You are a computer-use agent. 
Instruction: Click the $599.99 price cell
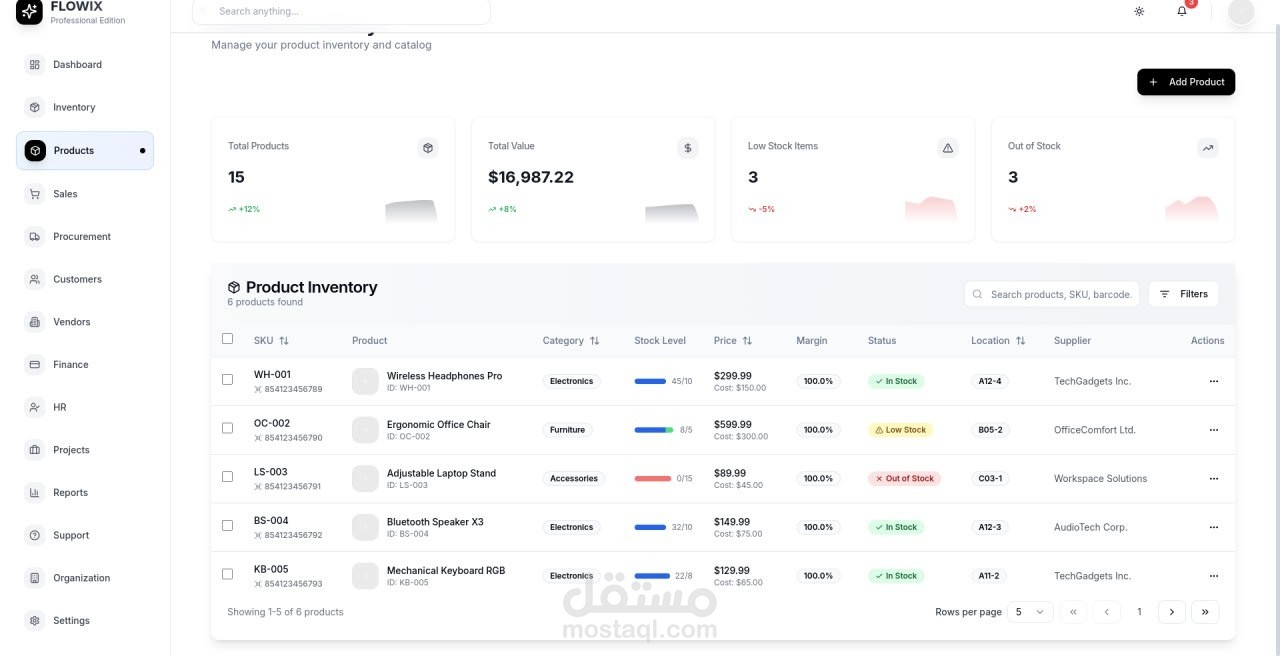point(733,424)
